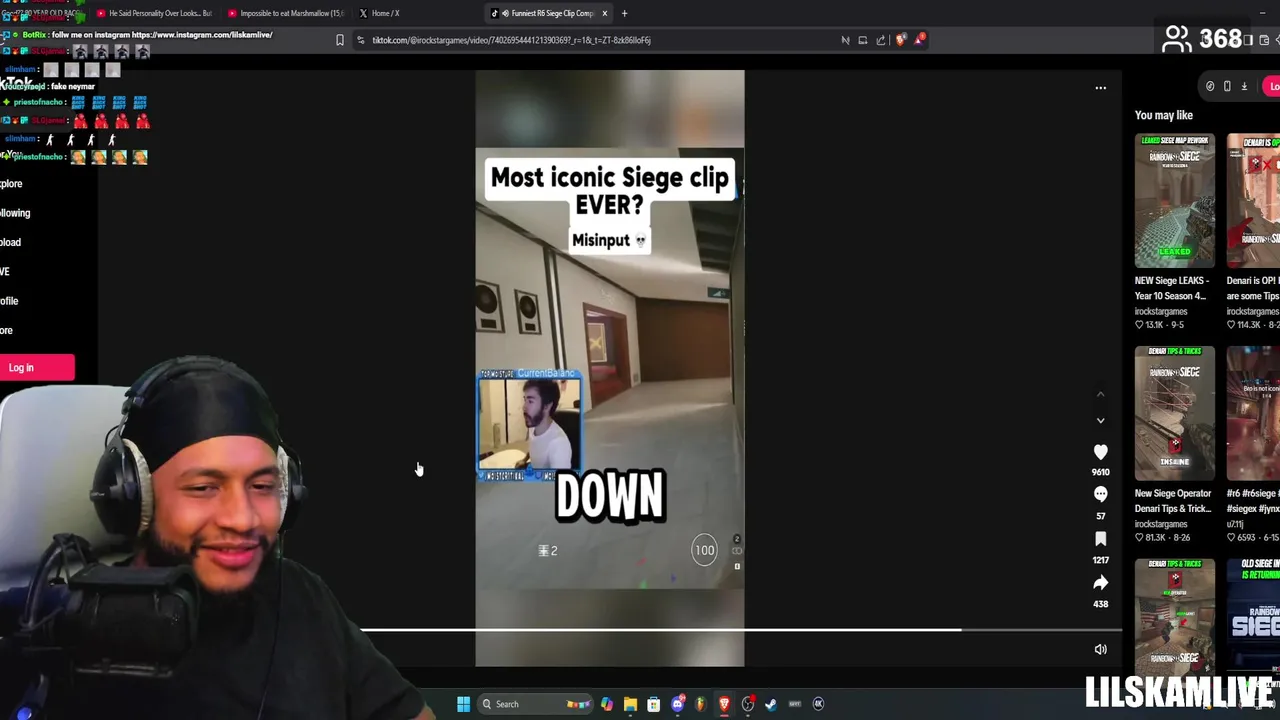This screenshot has width=1280, height=720.
Task: Open Copilot from the taskbar
Action: pyautogui.click(x=607, y=704)
